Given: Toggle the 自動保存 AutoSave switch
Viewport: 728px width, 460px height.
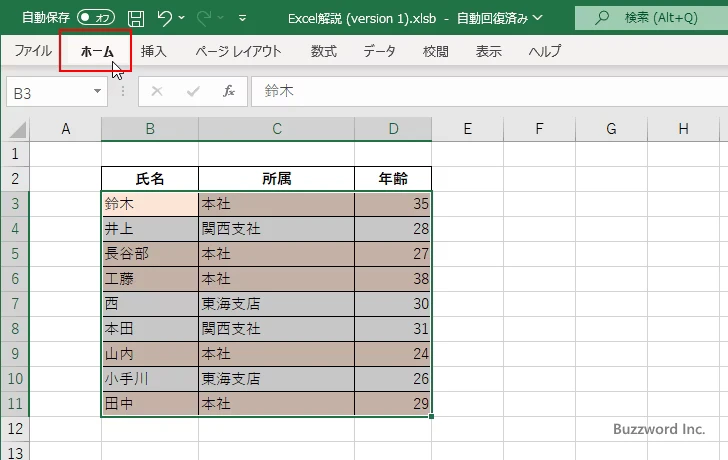Looking at the screenshot, I should pyautogui.click(x=96, y=18).
